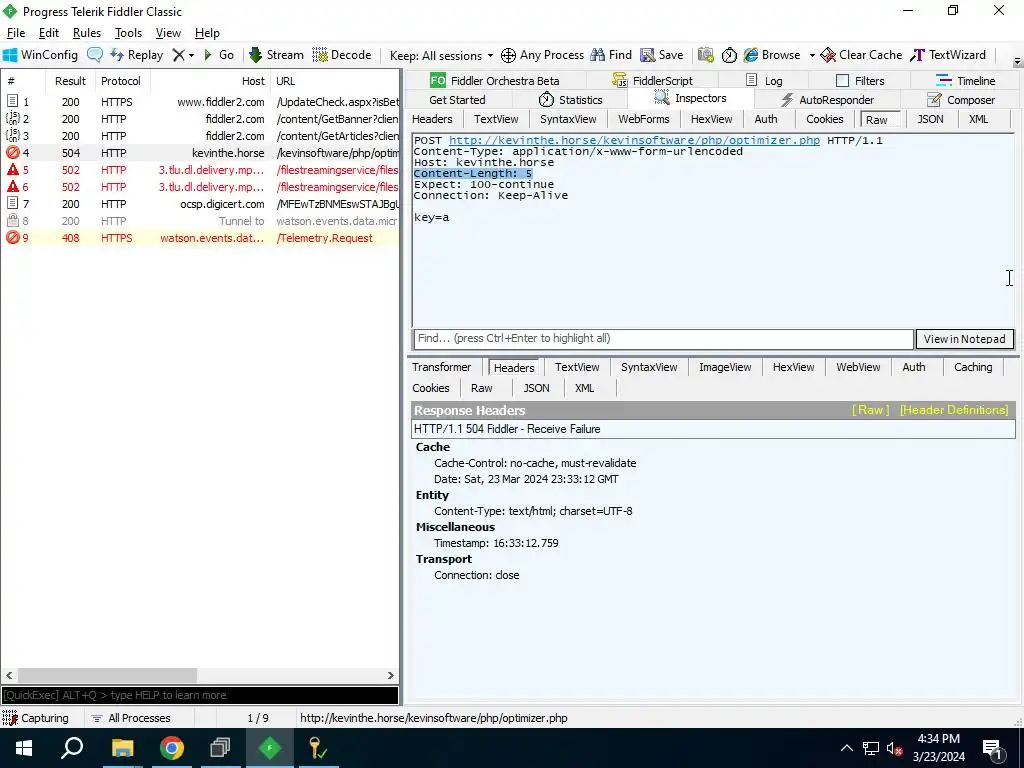
Task: Replay the selected session
Action: click(136, 55)
